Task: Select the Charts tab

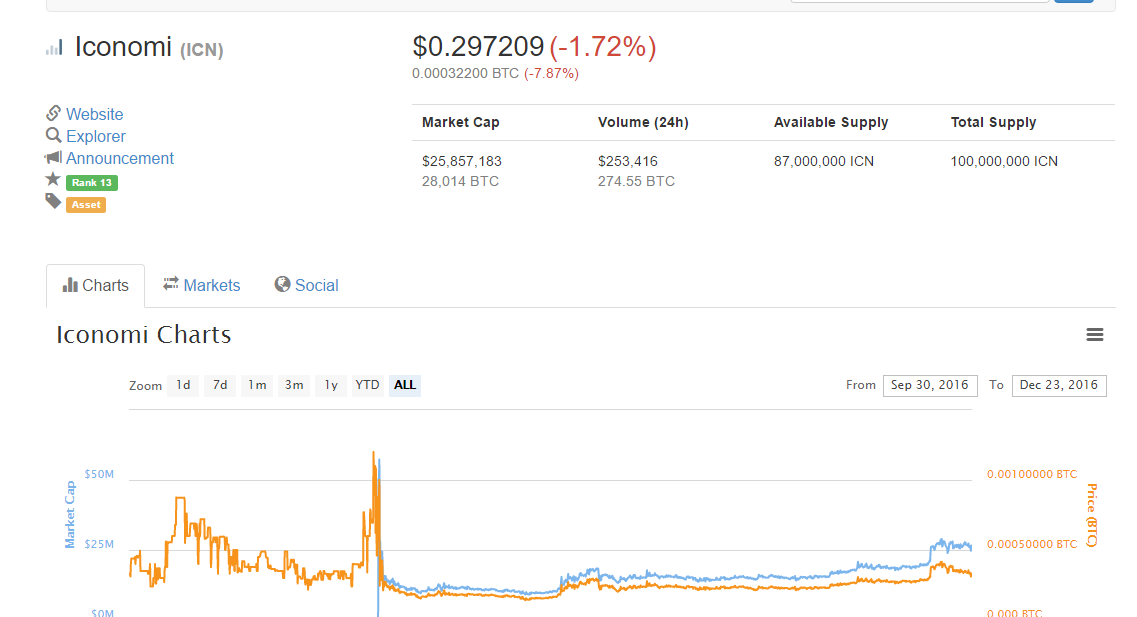Action: (96, 286)
